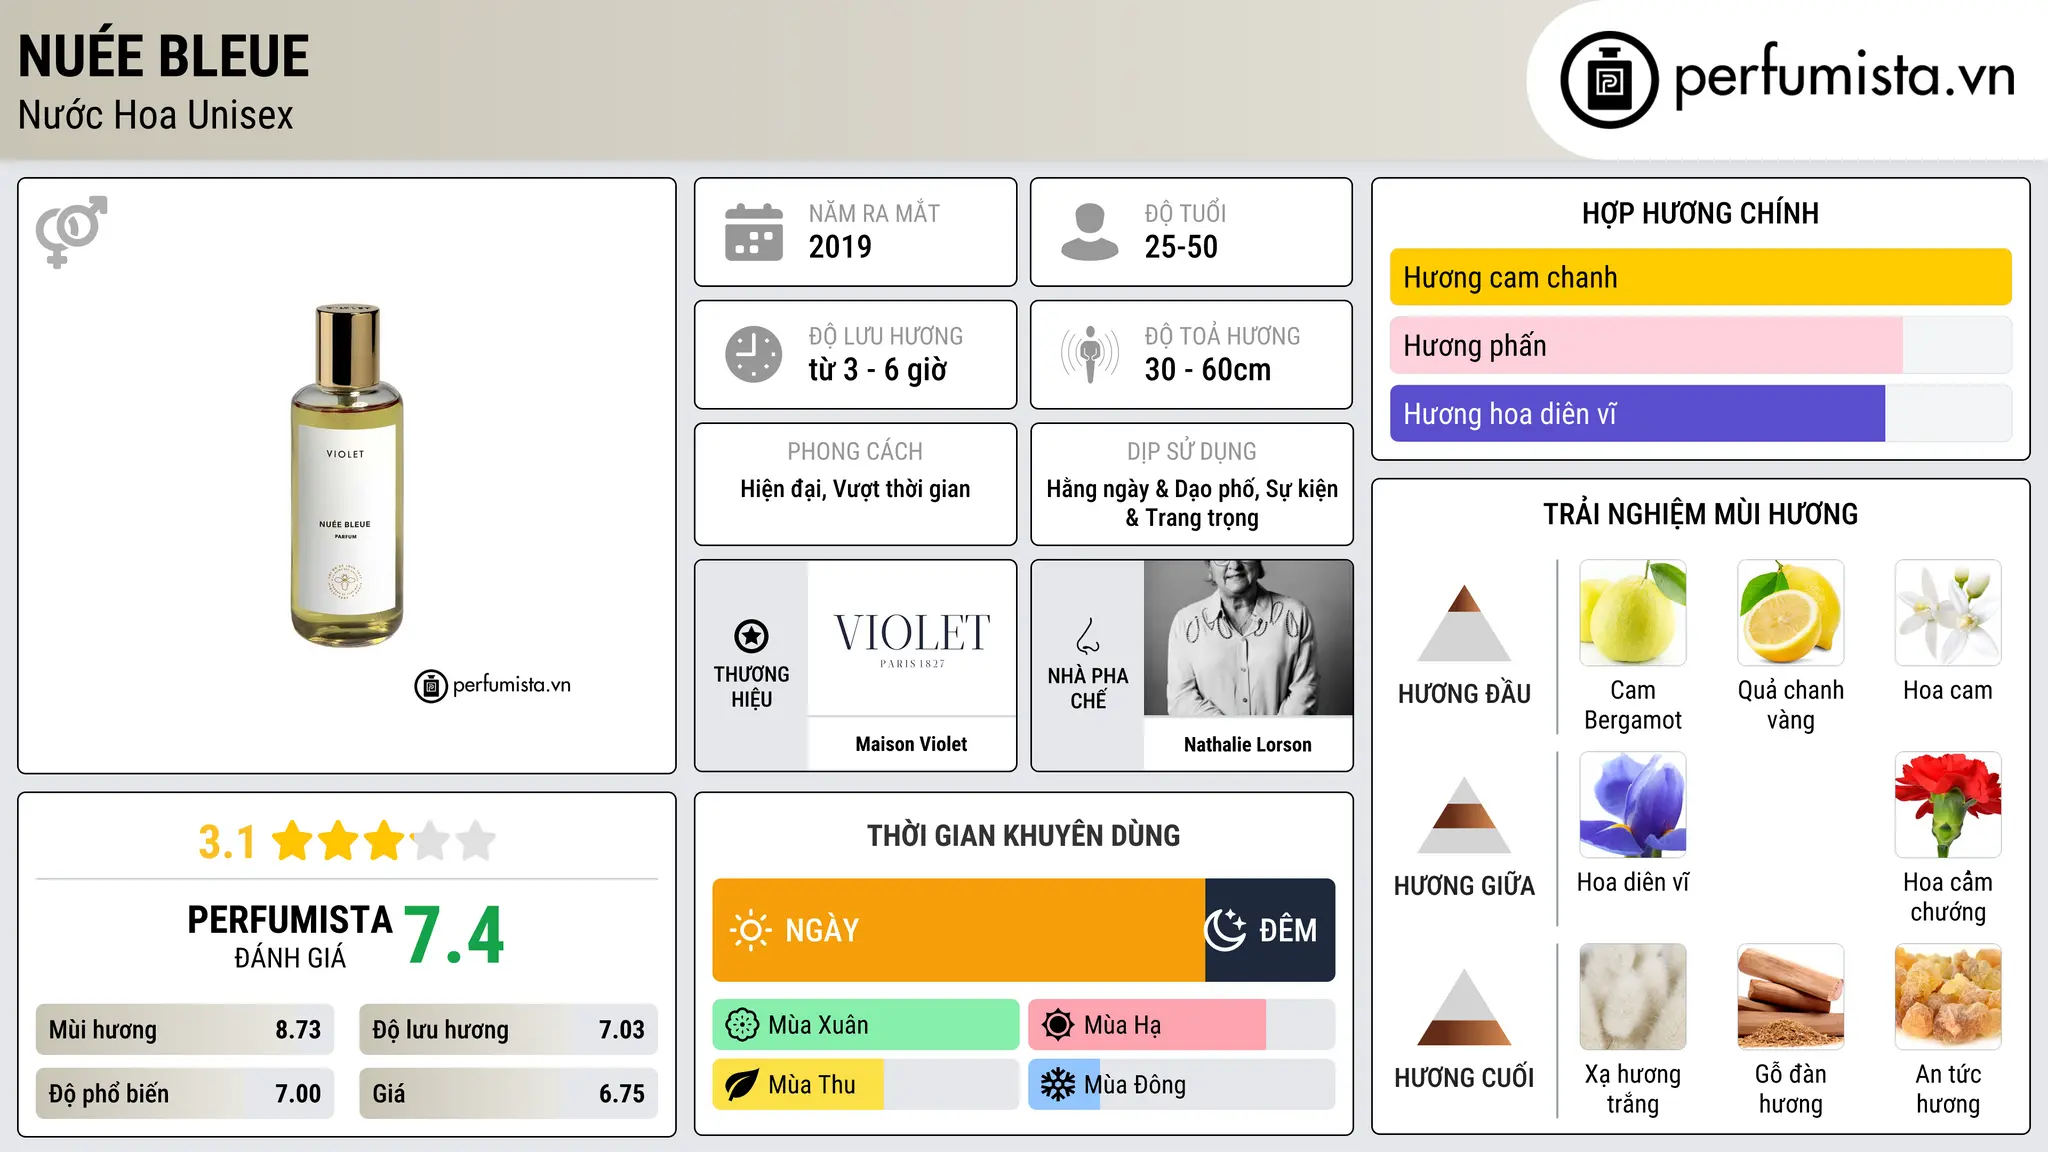
Task: Click the moon icon in the night bar
Action: tap(1225, 930)
